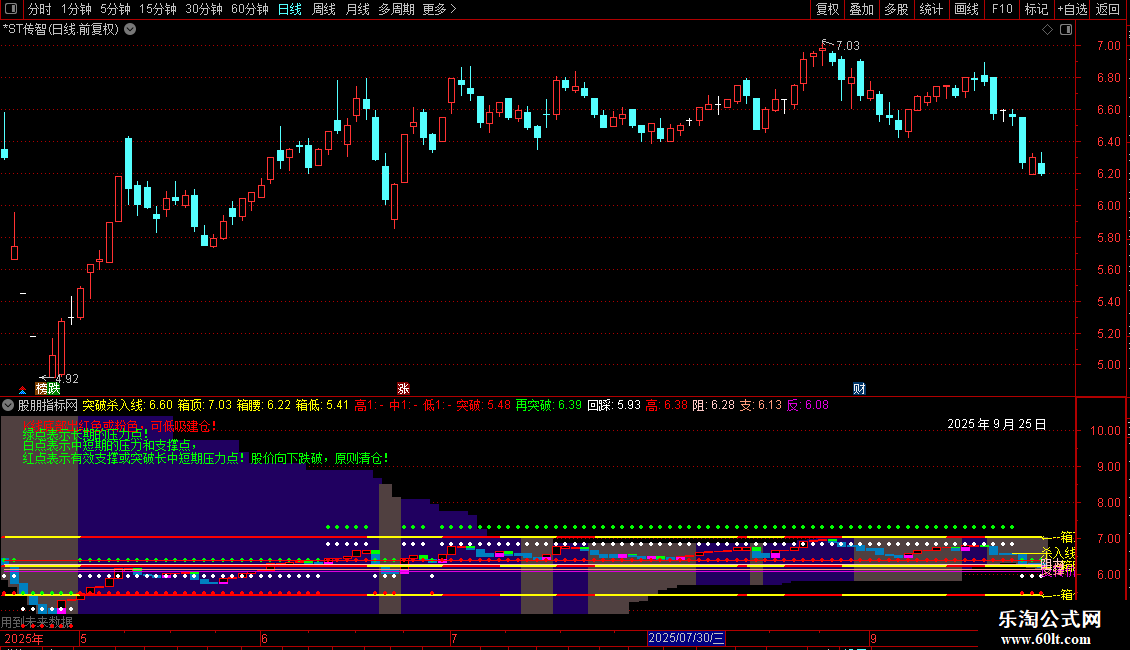Screen dimensions: 1130x650
Task: Select the 5分钟 period
Action: [115, 9]
